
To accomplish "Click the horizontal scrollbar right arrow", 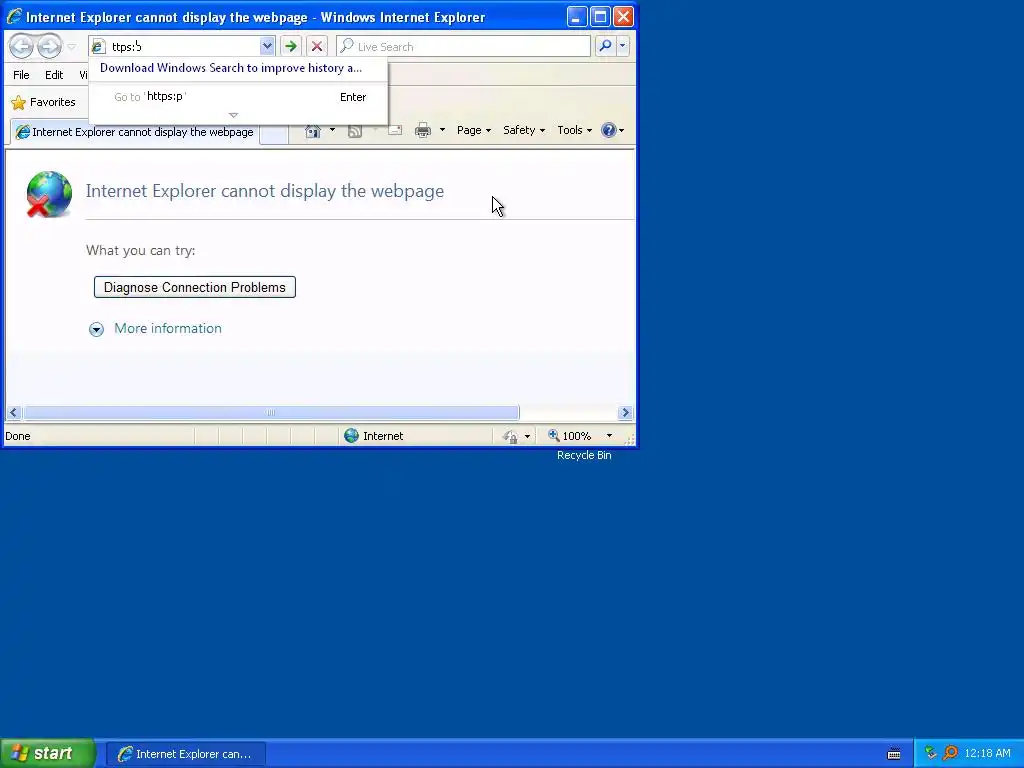I will click(x=625, y=413).
